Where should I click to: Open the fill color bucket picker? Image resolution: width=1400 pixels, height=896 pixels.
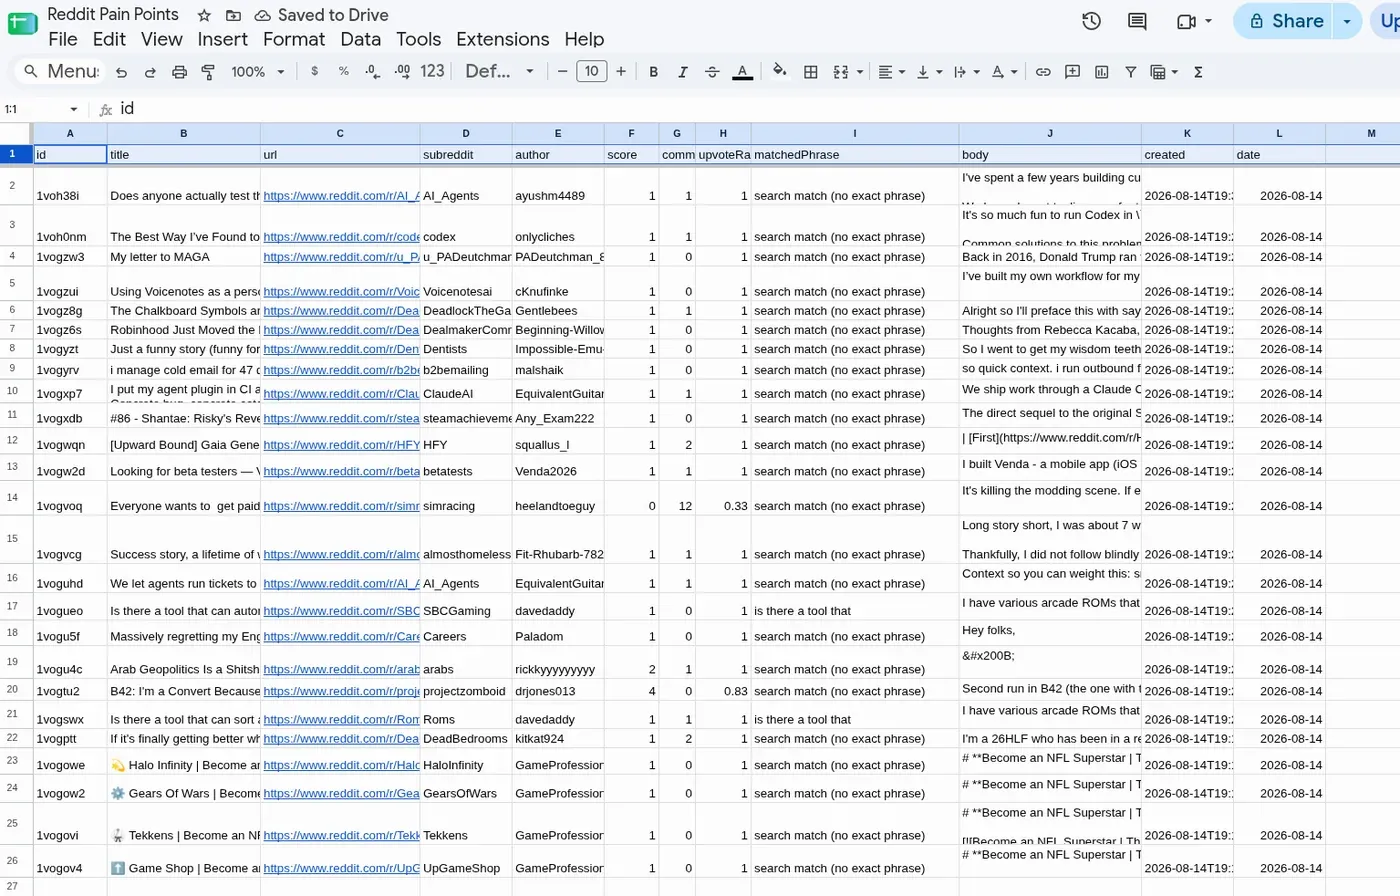(779, 71)
